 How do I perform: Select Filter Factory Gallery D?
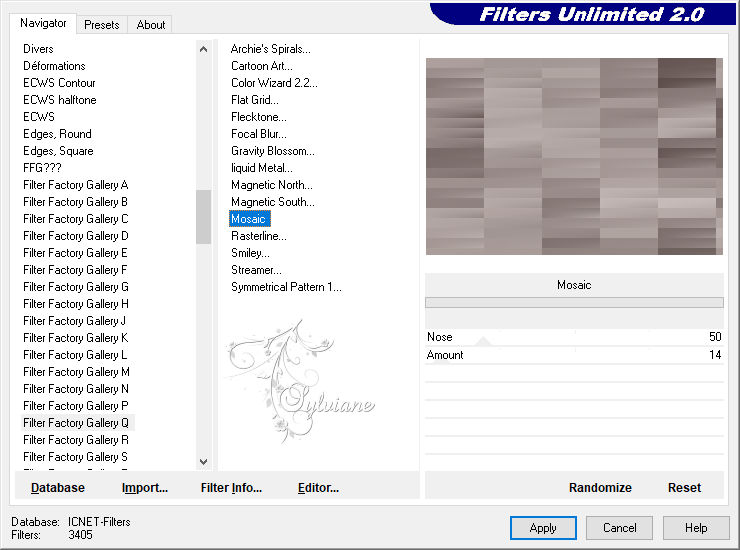click(x=76, y=236)
